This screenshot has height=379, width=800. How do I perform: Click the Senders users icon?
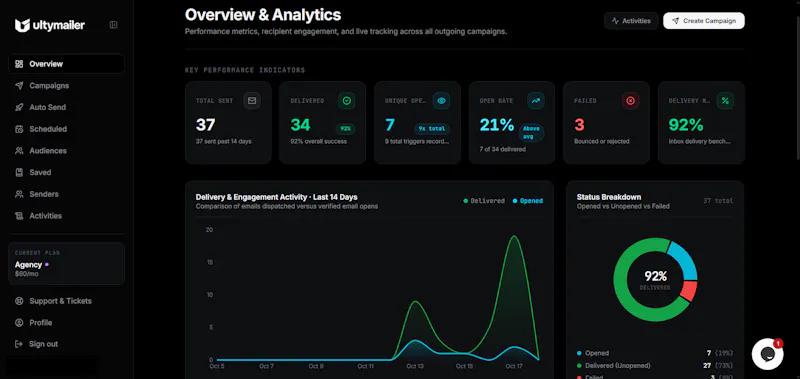[19, 194]
